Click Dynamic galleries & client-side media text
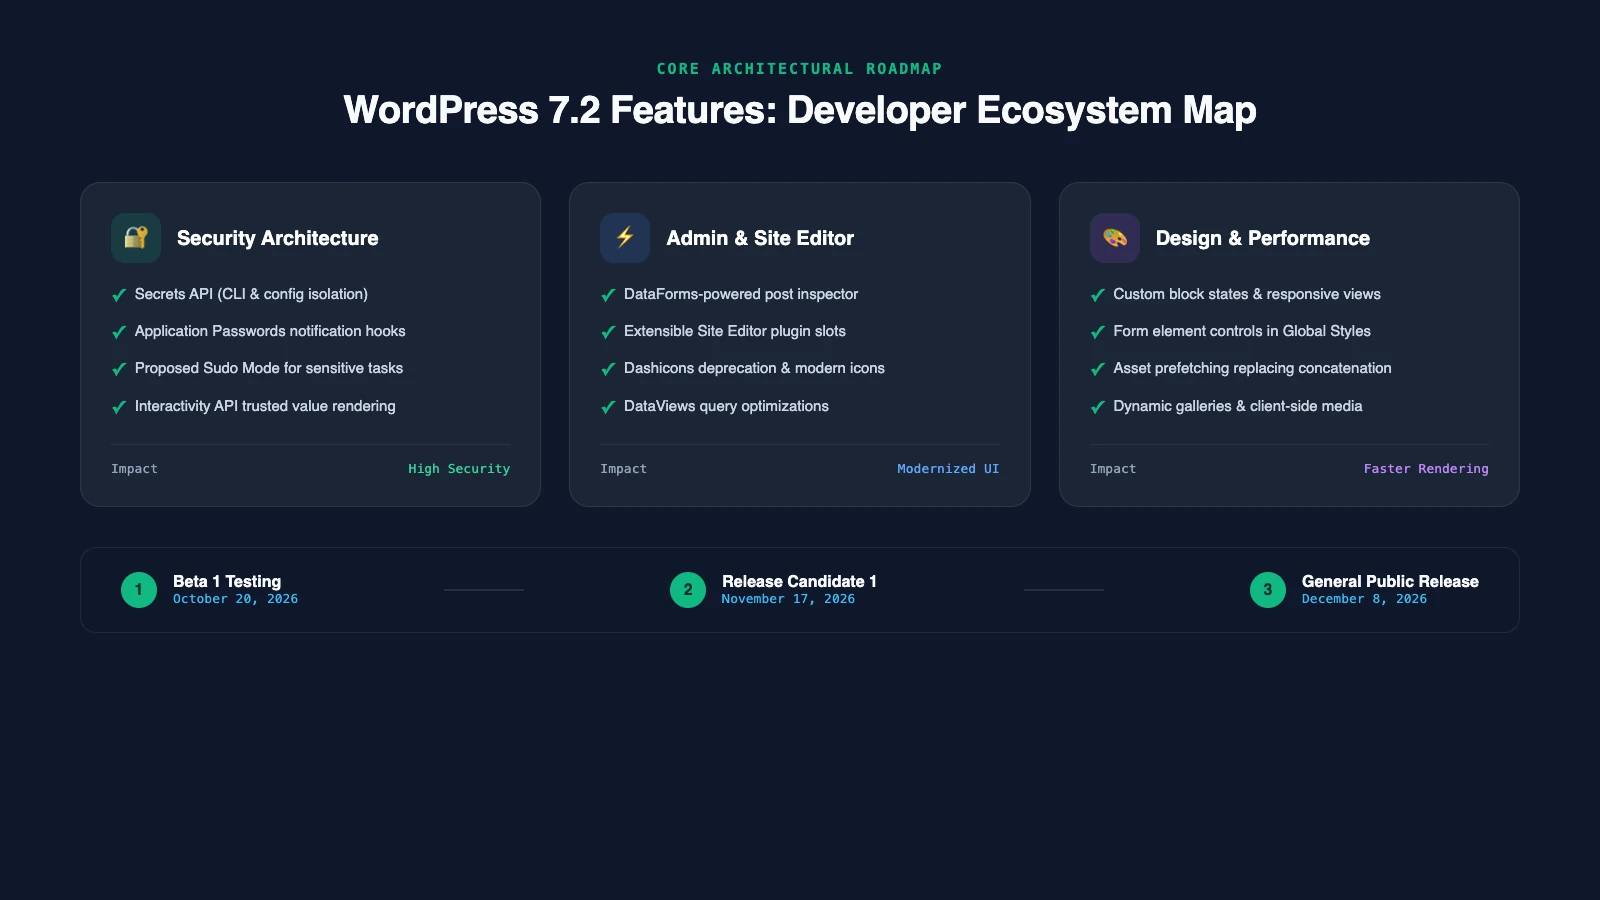Viewport: 1600px width, 900px height. coord(1238,406)
